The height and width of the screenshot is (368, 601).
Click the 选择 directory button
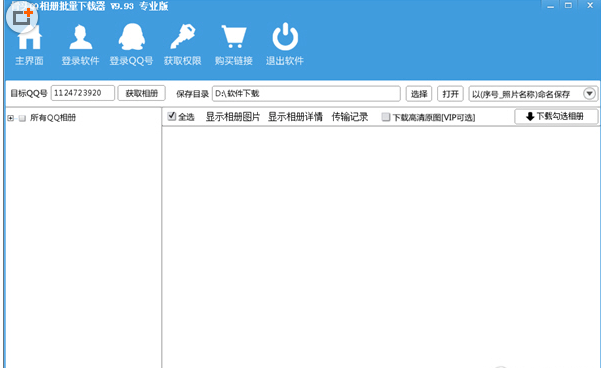419,94
